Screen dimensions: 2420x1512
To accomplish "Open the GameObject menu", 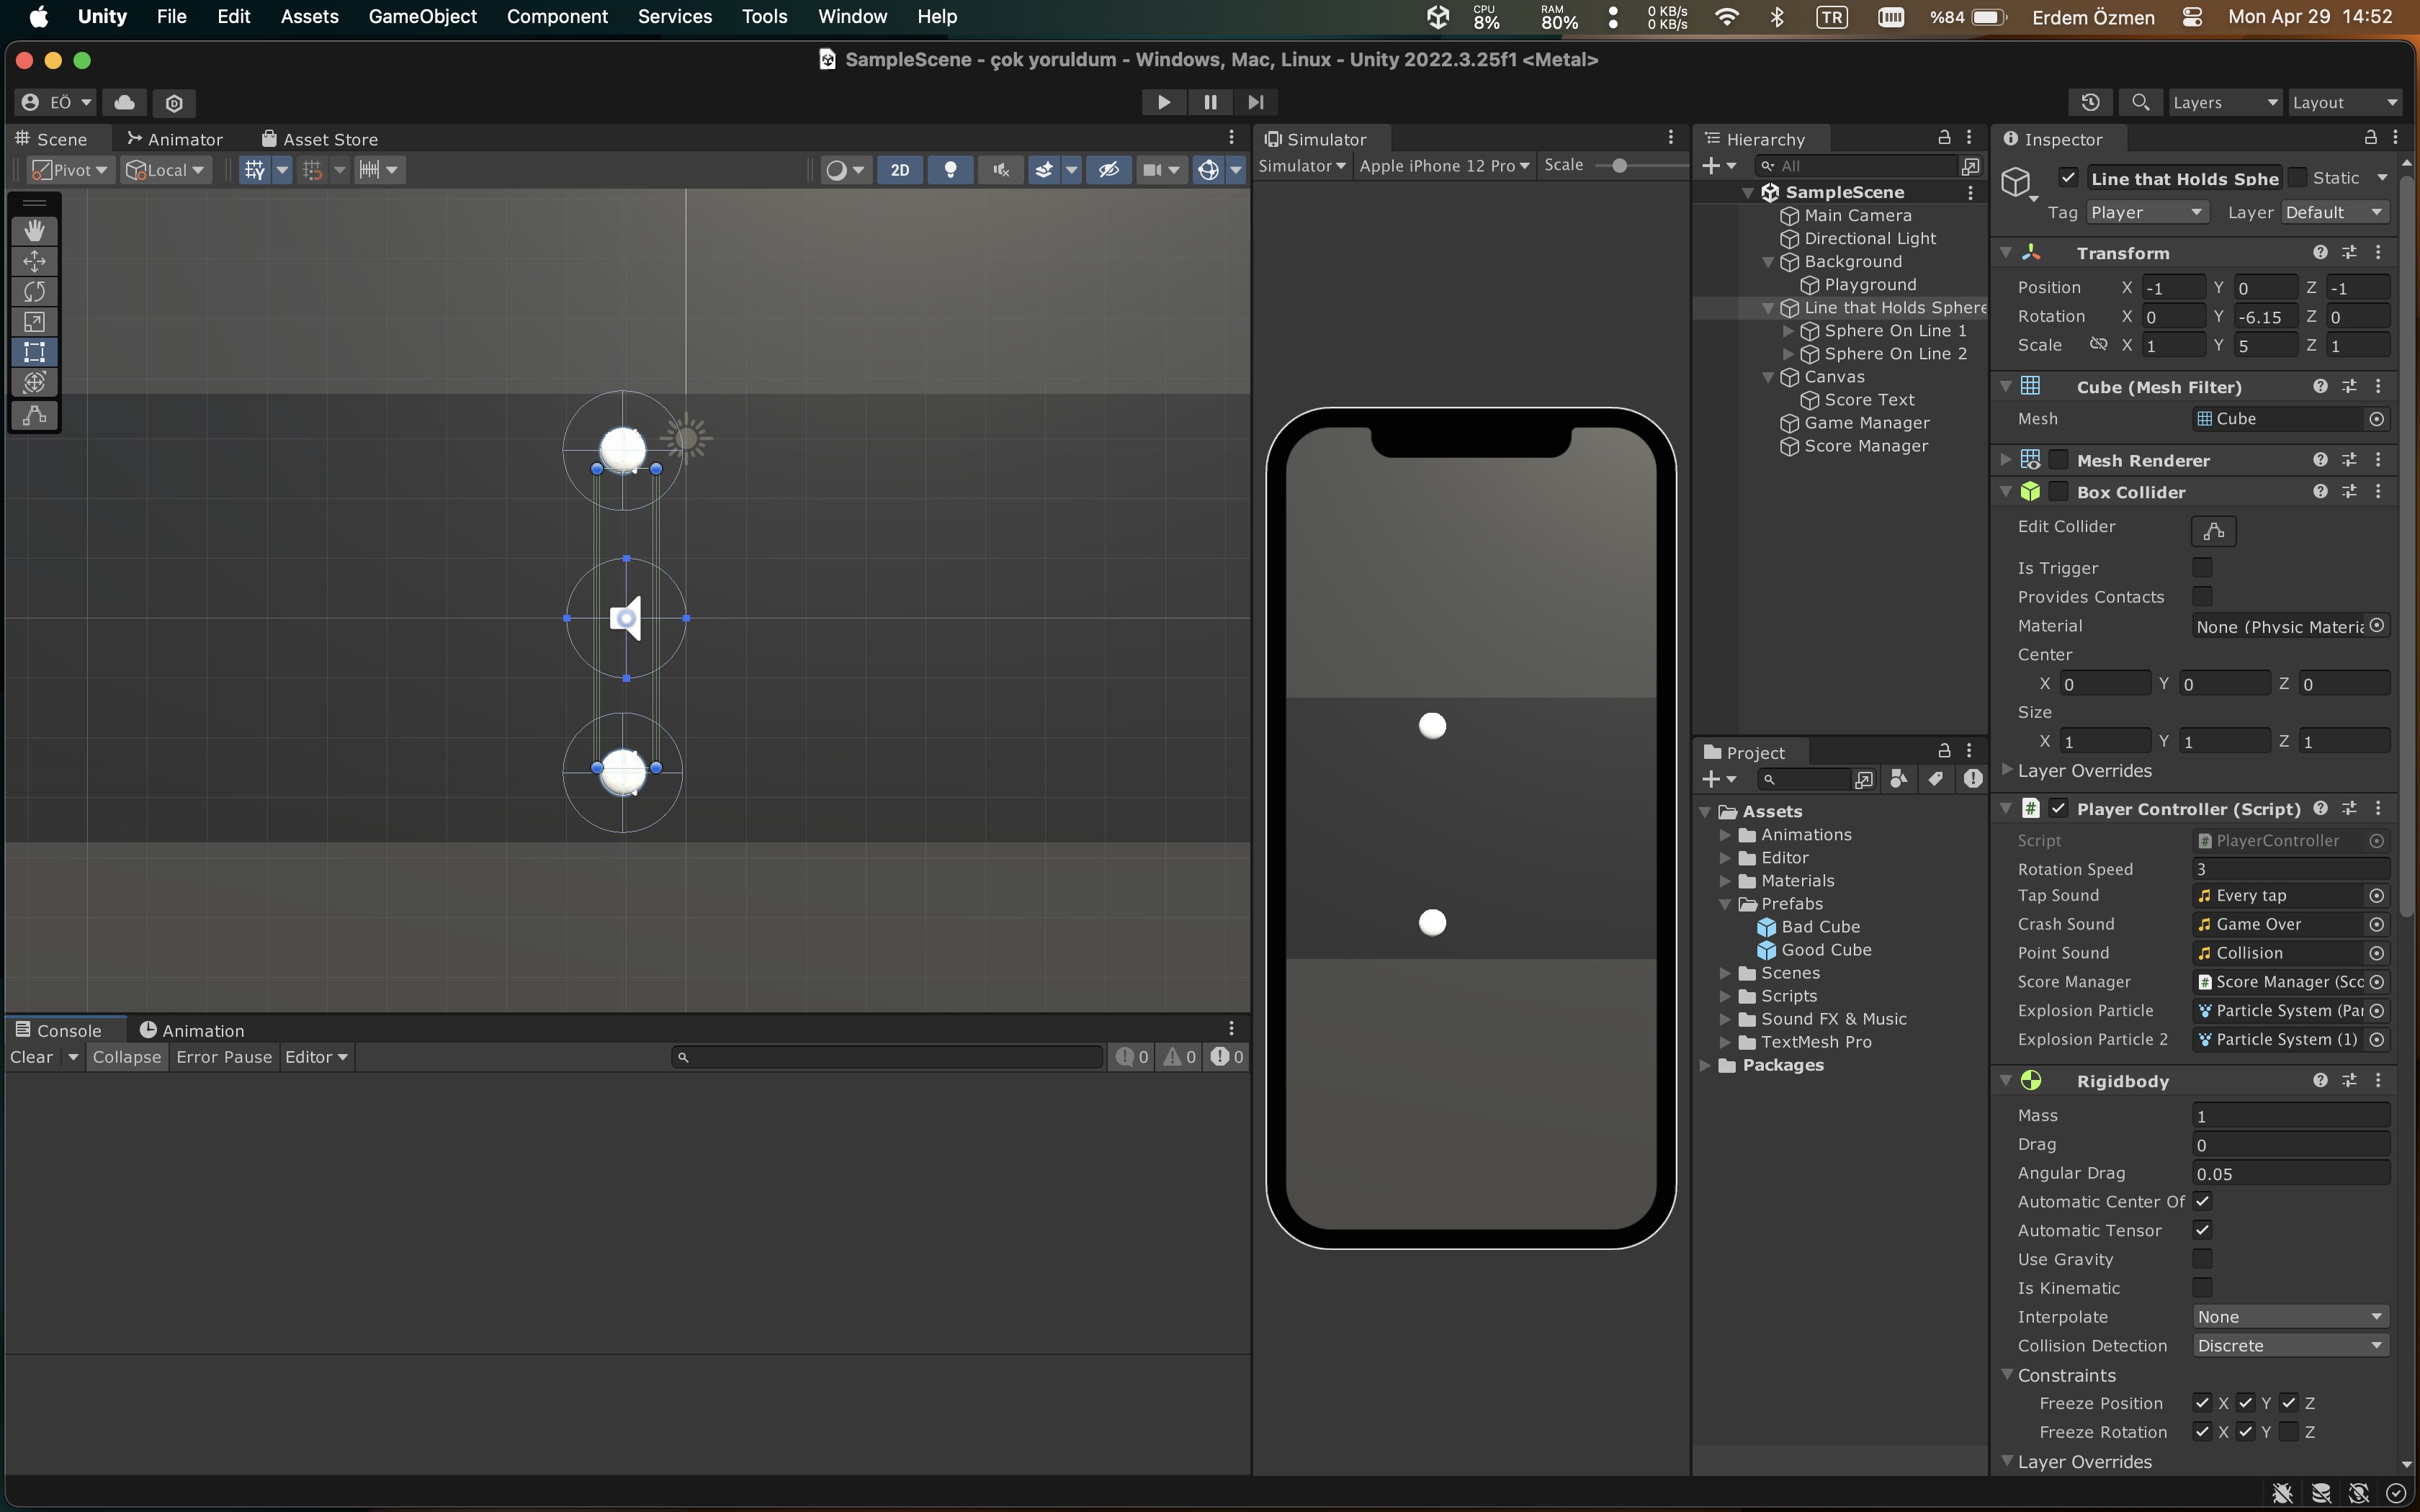I will [422, 16].
